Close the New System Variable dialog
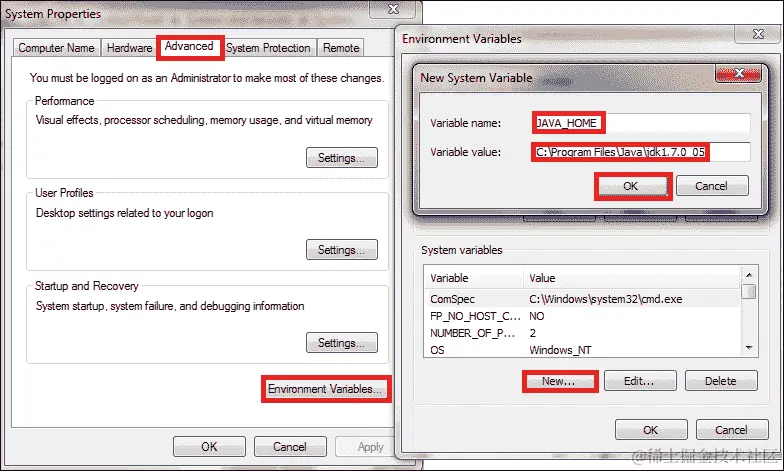 tap(738, 74)
